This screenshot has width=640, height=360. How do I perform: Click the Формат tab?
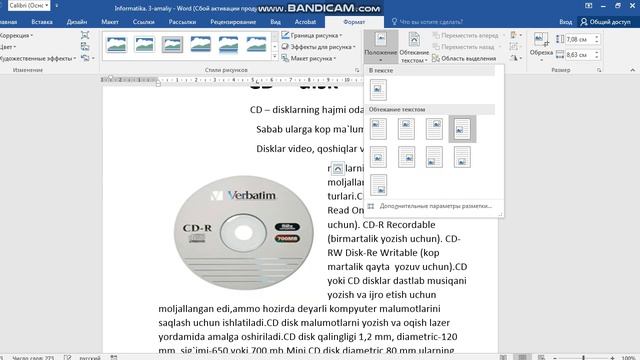coord(354,22)
